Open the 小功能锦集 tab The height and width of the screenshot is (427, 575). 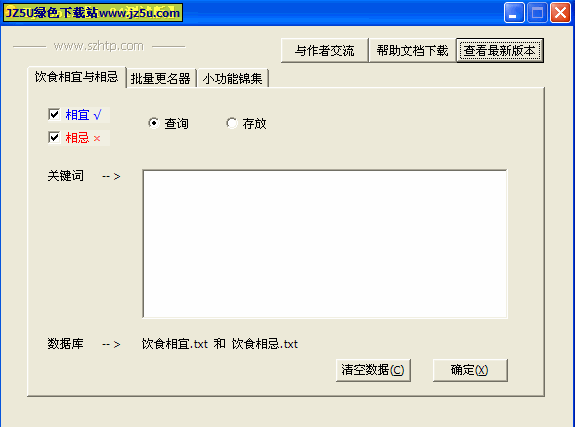pos(232,79)
